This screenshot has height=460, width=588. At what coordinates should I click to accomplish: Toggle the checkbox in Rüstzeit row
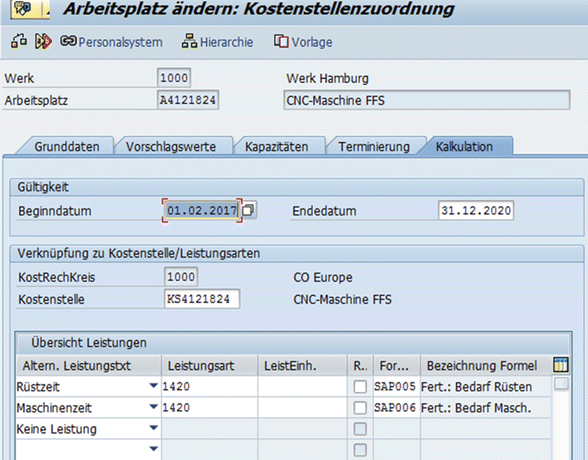click(x=360, y=387)
